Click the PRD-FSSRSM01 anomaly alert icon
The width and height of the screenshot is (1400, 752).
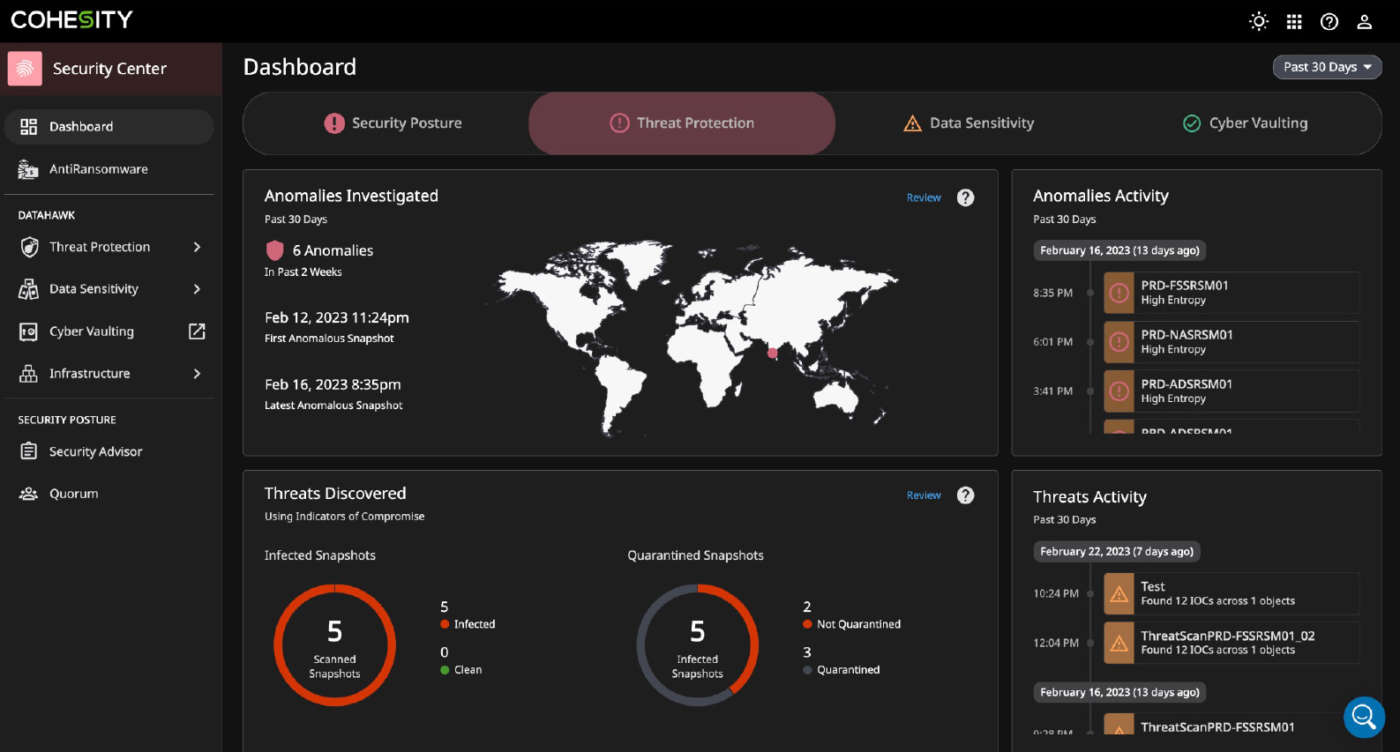[x=1119, y=292]
